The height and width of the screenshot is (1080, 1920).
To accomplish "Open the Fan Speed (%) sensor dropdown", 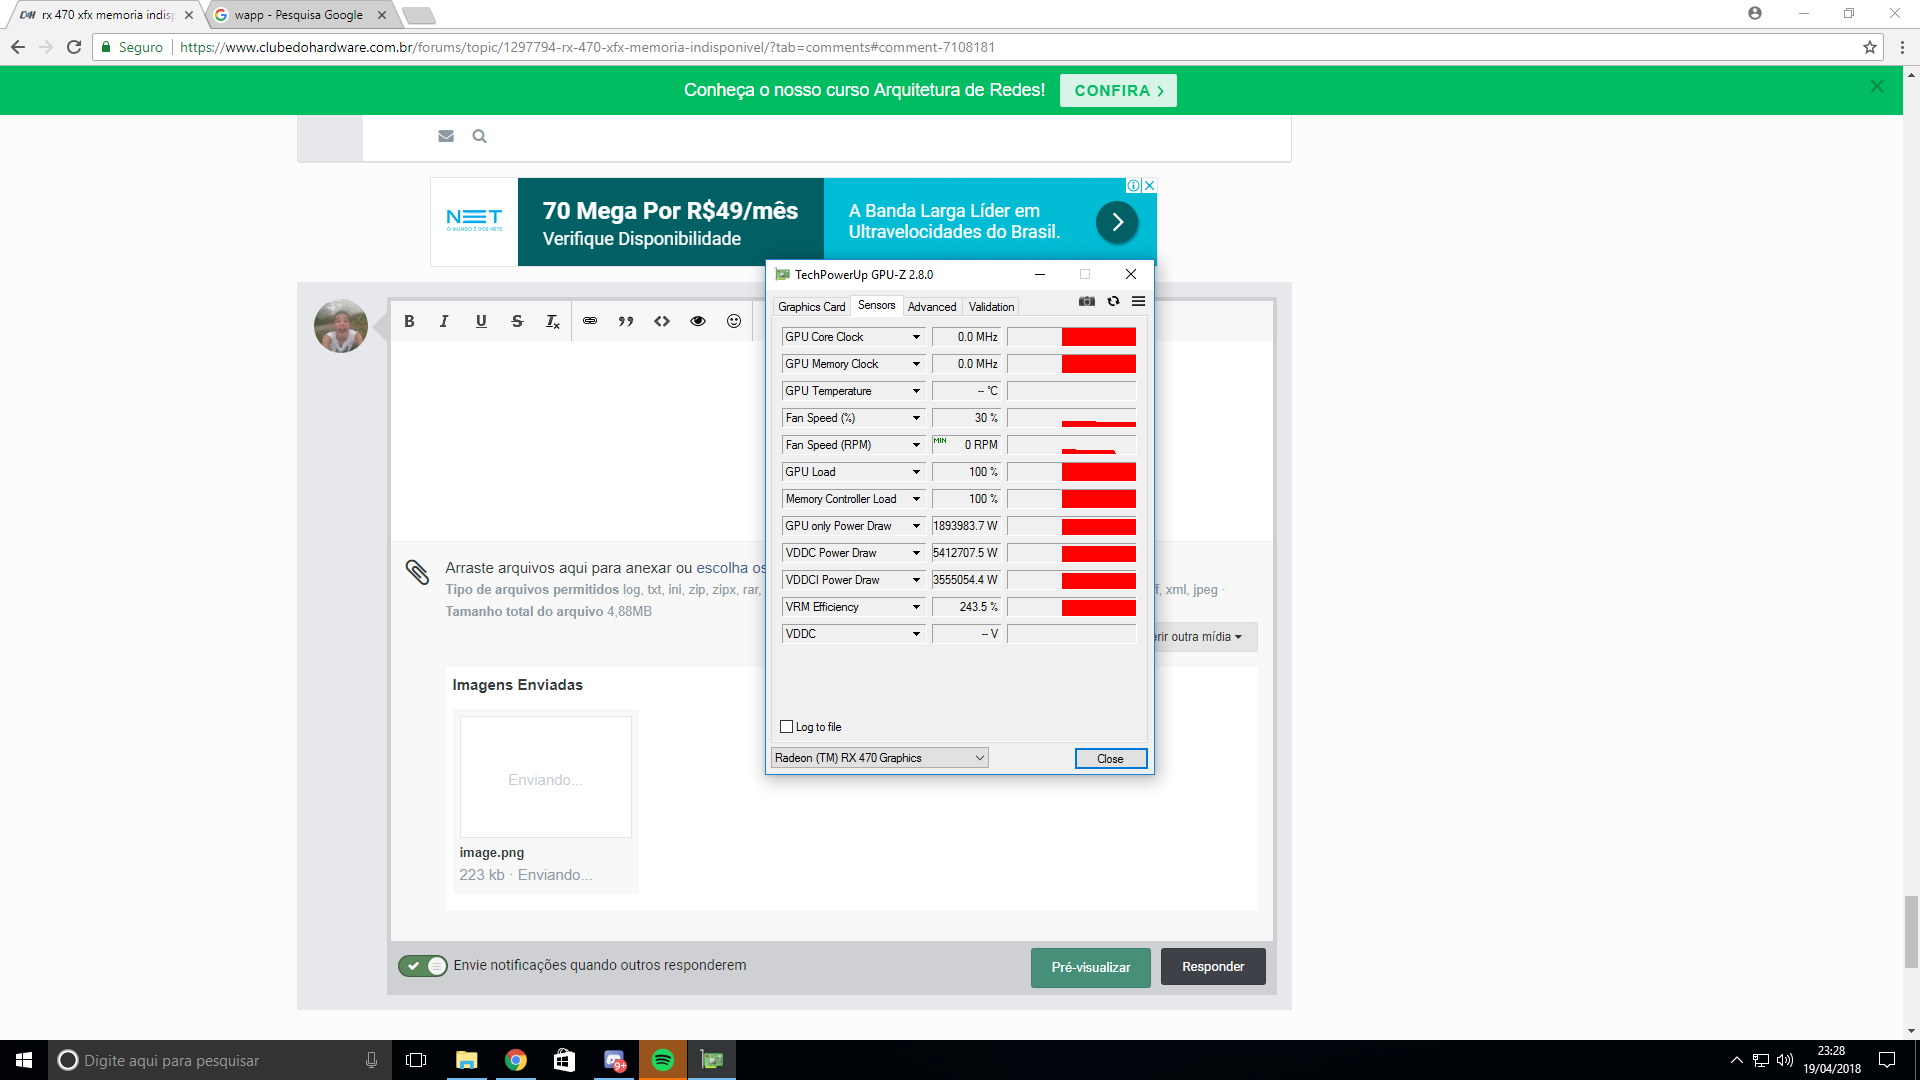I will click(916, 418).
